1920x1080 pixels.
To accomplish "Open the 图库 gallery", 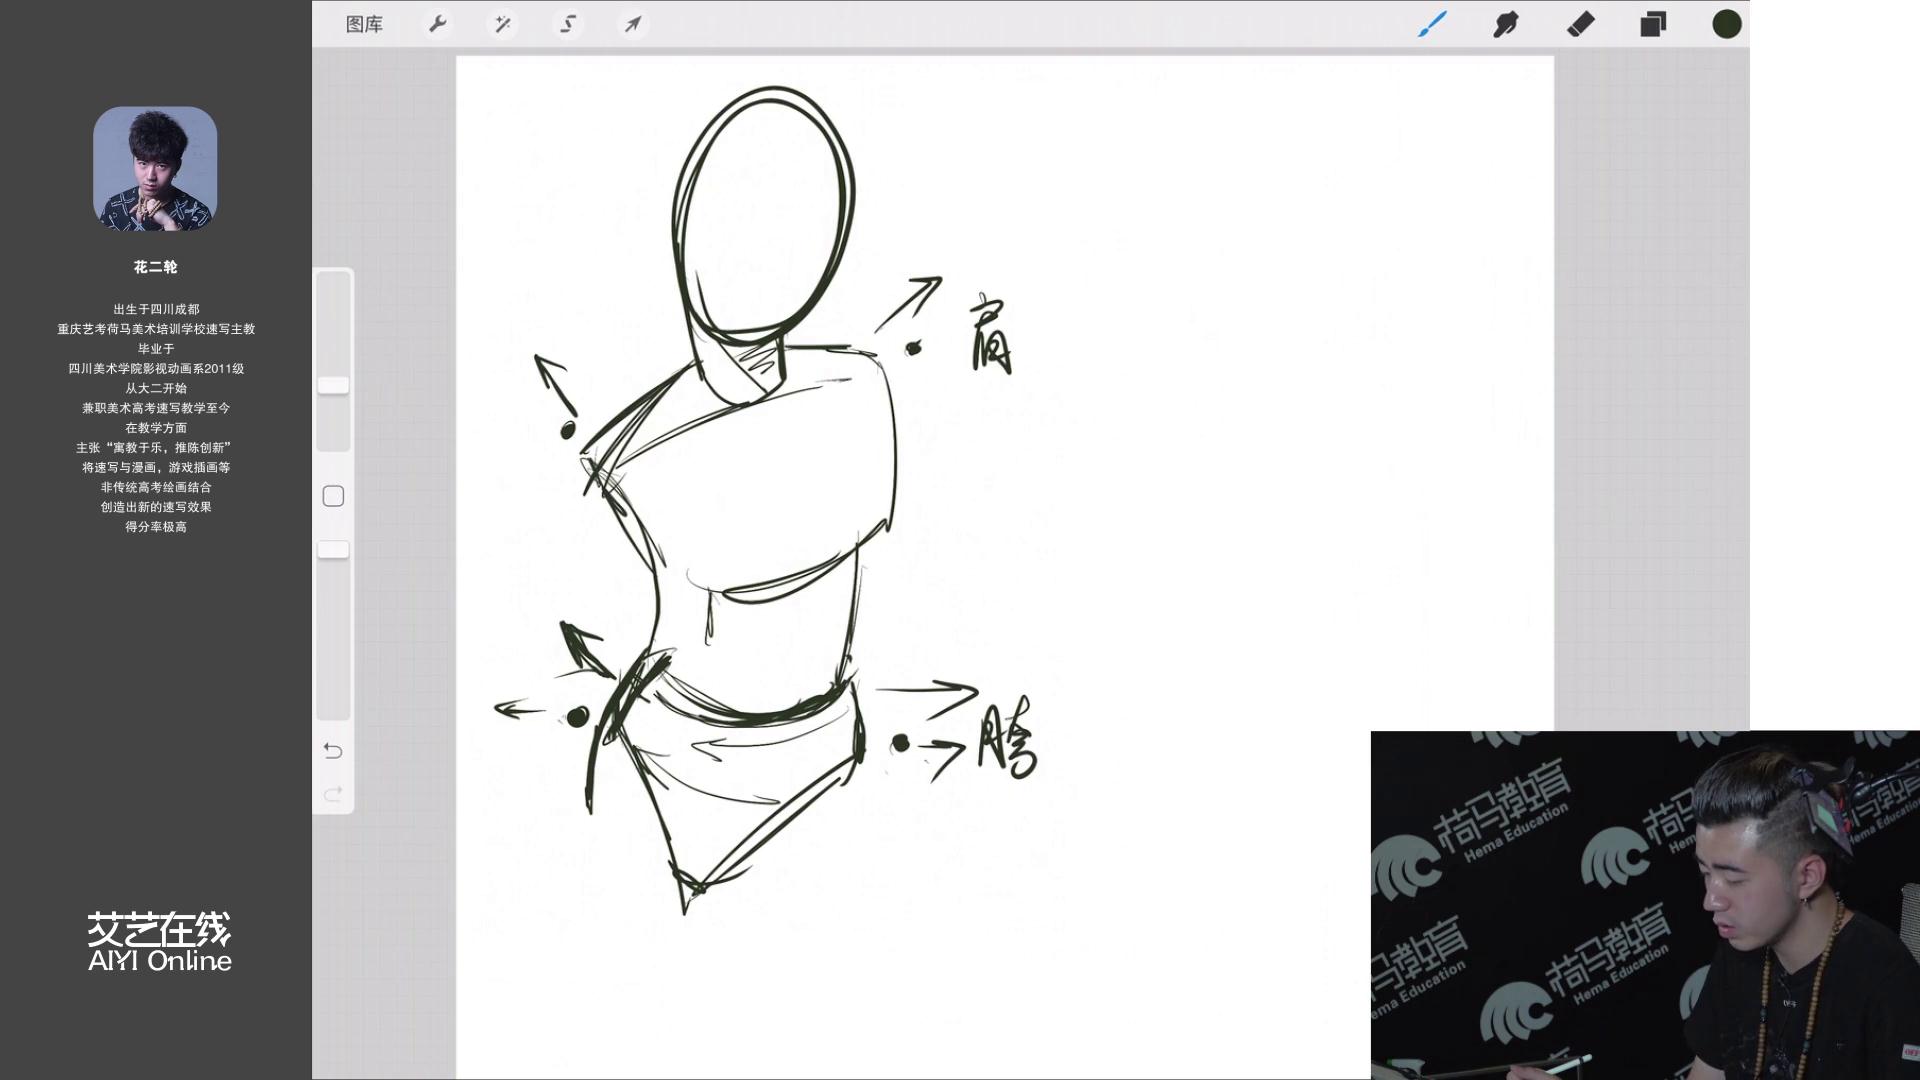I will tap(364, 24).
